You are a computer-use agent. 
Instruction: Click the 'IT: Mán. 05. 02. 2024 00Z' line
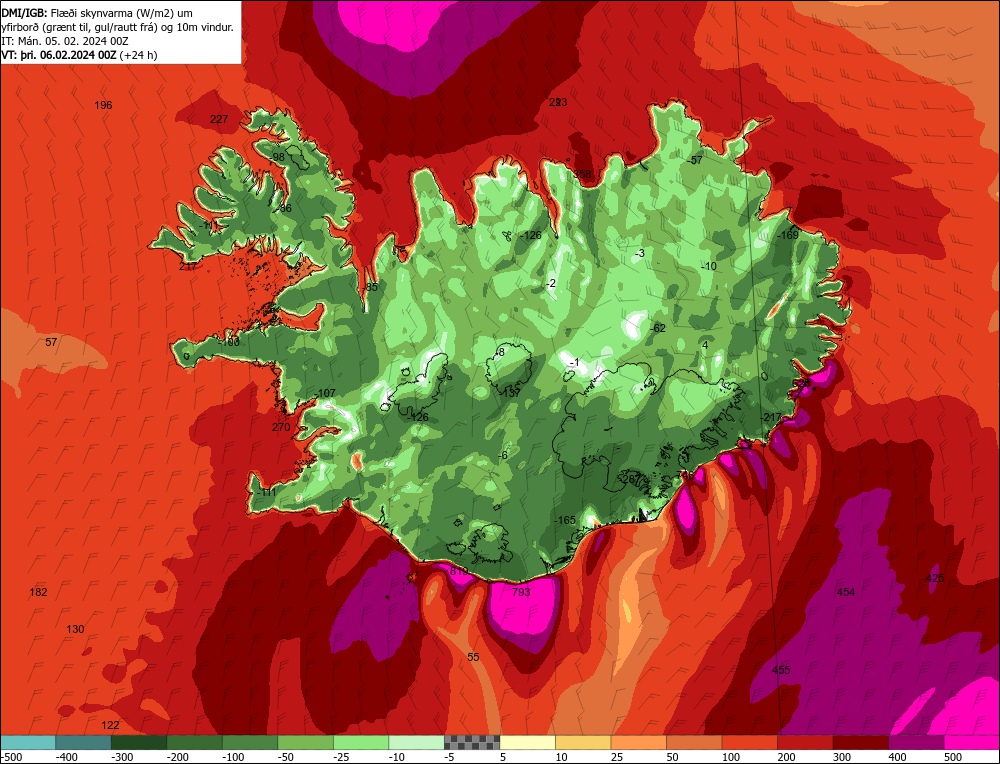pyautogui.click(x=65, y=41)
